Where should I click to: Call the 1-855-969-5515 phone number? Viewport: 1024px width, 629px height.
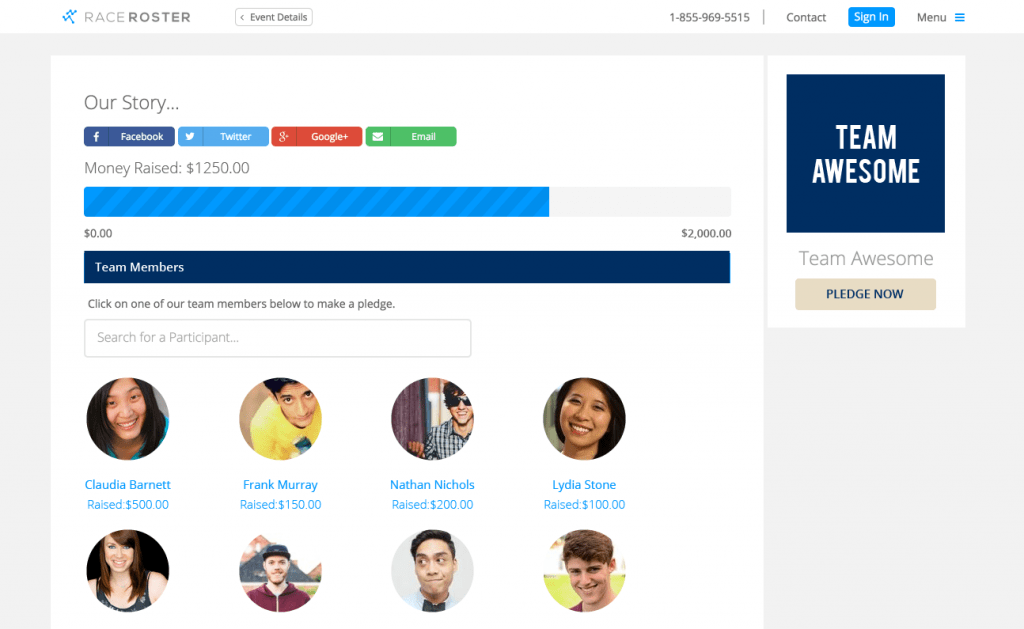pos(709,17)
